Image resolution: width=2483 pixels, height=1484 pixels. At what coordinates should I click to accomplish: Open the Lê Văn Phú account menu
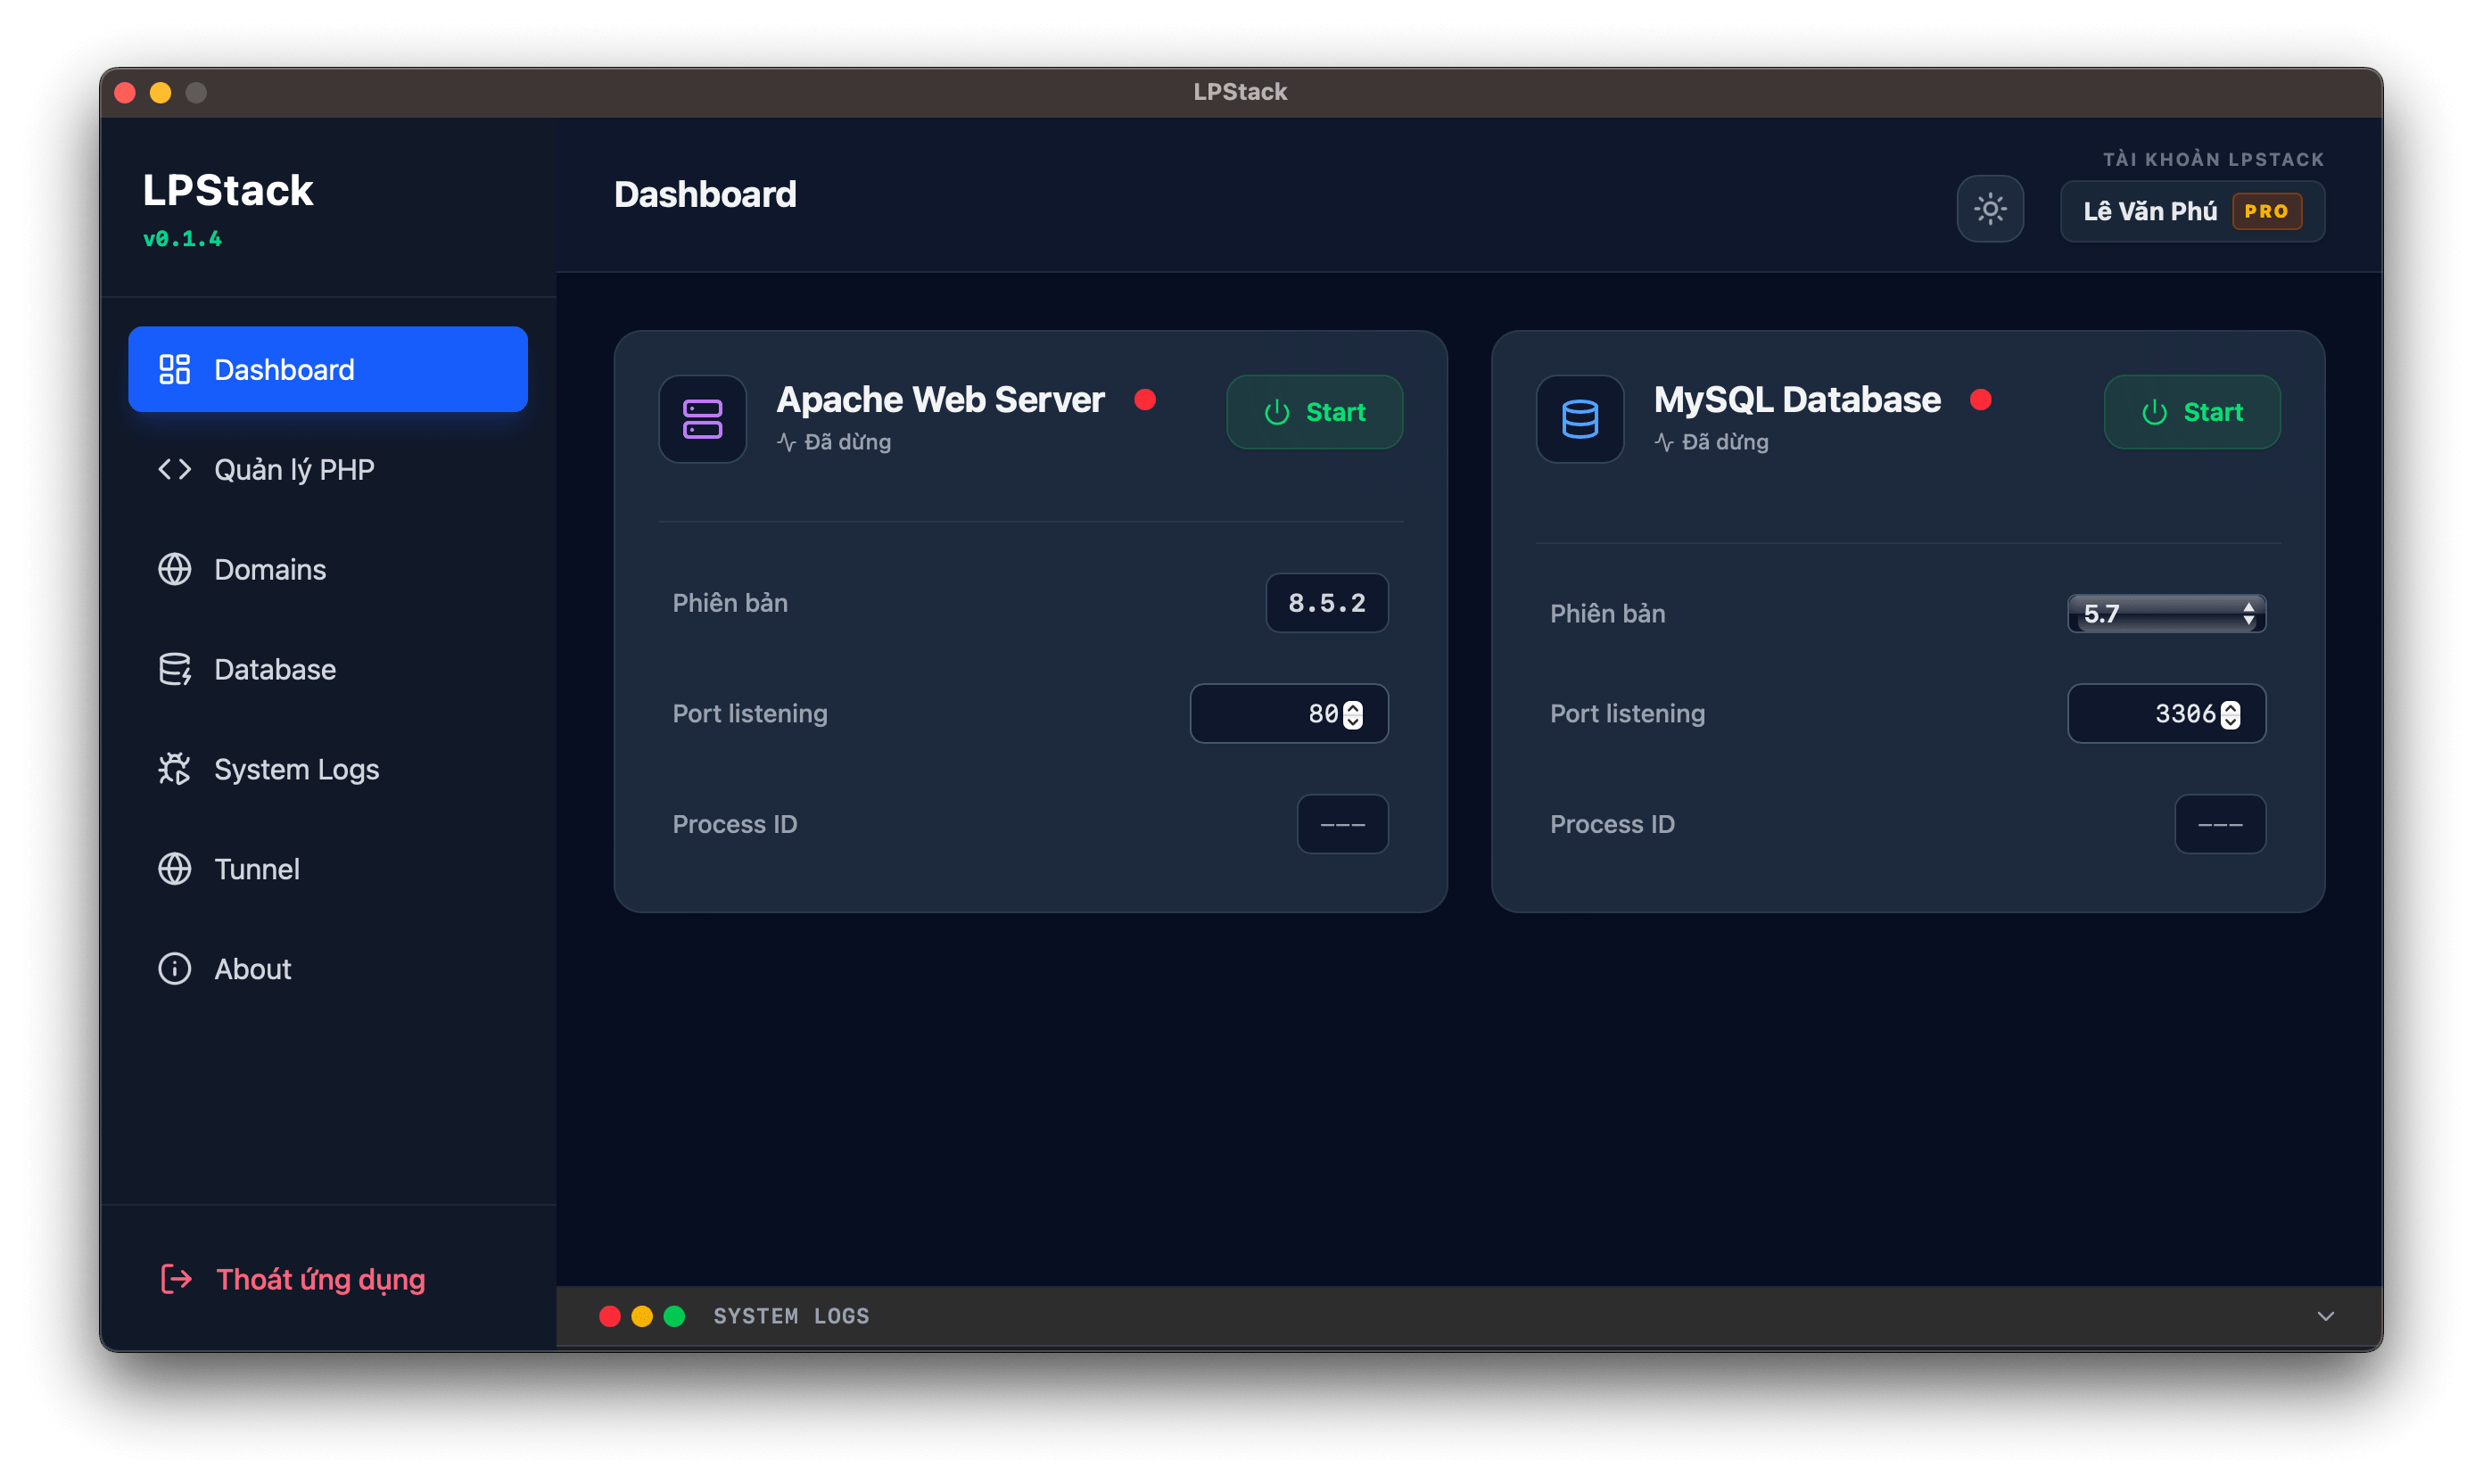[x=2191, y=211]
